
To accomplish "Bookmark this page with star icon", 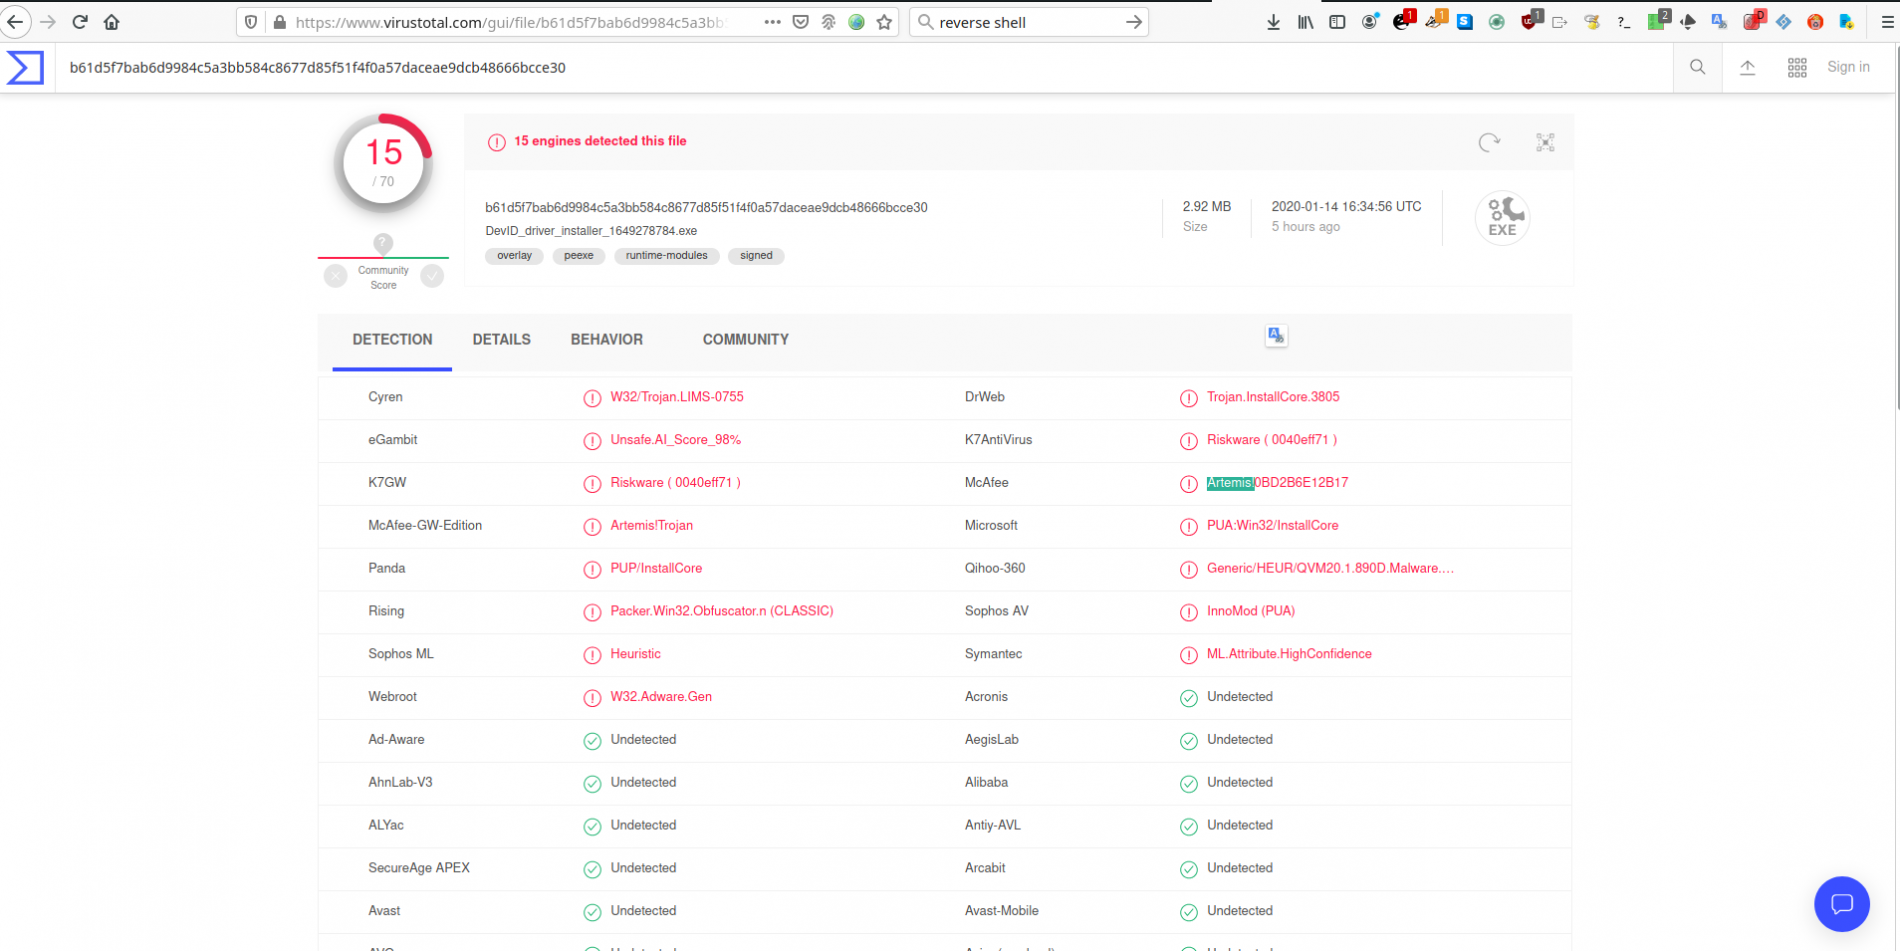I will tap(884, 22).
